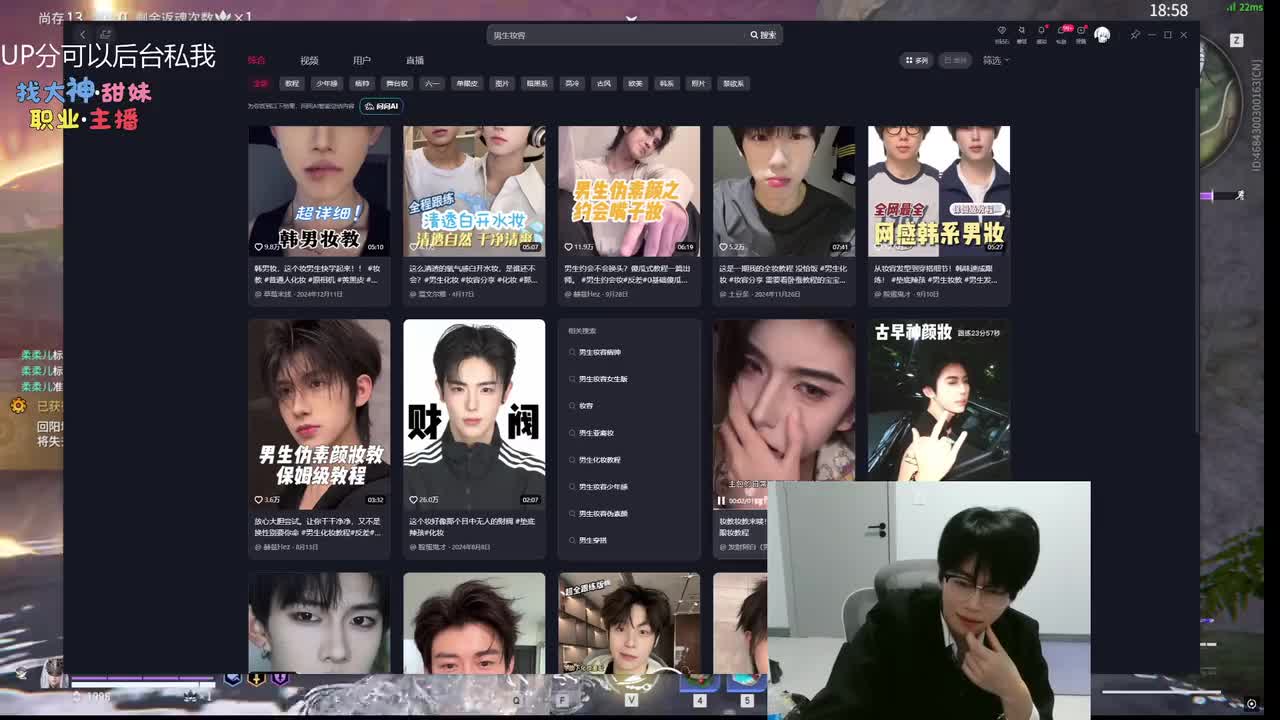
Task: Open the 男生伪素颜妆教保姆级教程 video thumbnail
Action: 319,414
